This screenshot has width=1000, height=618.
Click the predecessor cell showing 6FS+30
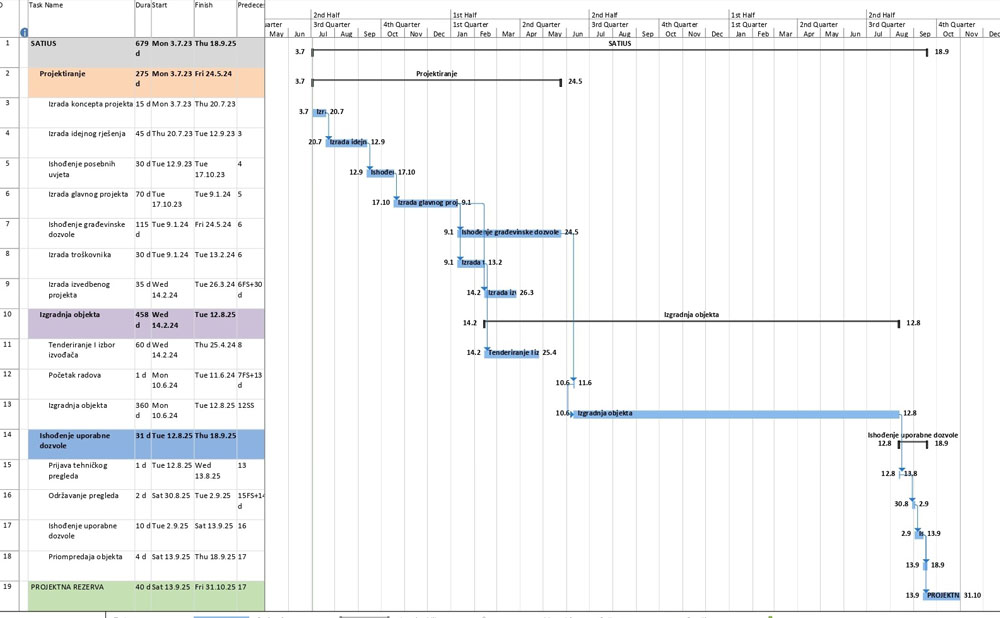[250, 285]
